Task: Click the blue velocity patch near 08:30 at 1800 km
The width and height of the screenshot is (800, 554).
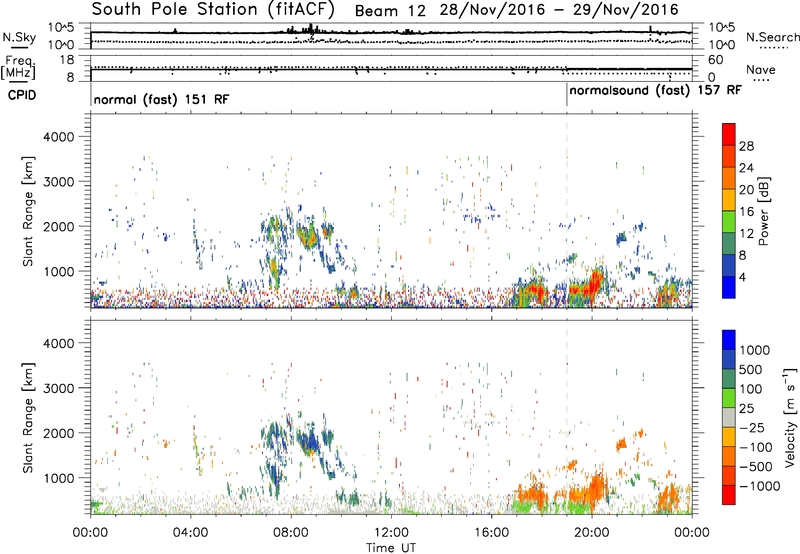Action: tap(309, 442)
